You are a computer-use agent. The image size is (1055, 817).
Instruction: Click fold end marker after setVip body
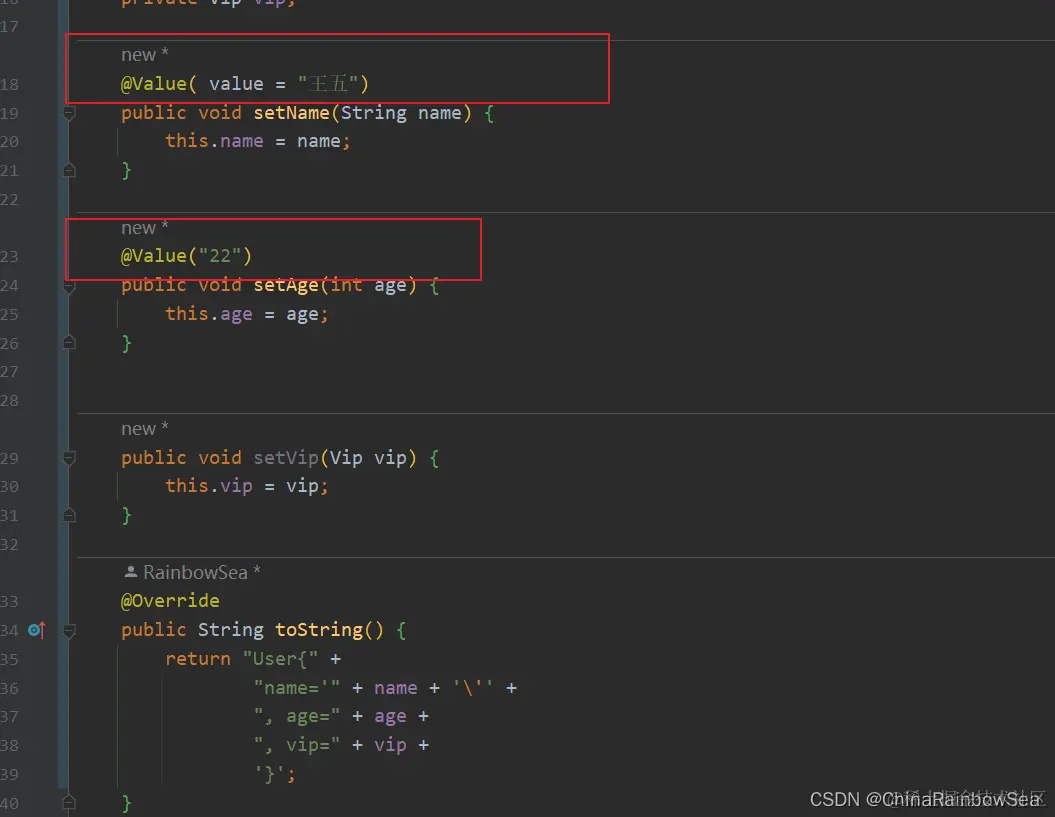click(69, 516)
